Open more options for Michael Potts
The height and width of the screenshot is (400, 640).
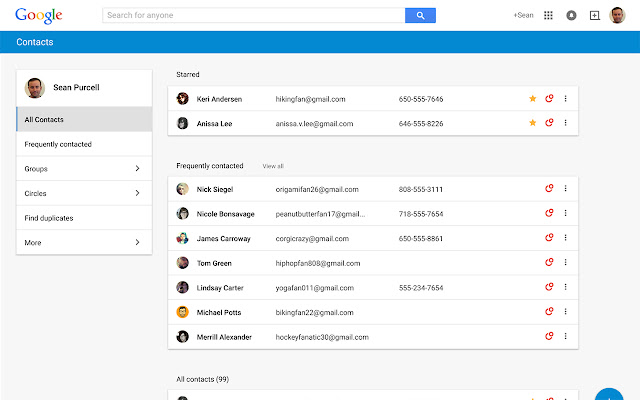(x=565, y=311)
